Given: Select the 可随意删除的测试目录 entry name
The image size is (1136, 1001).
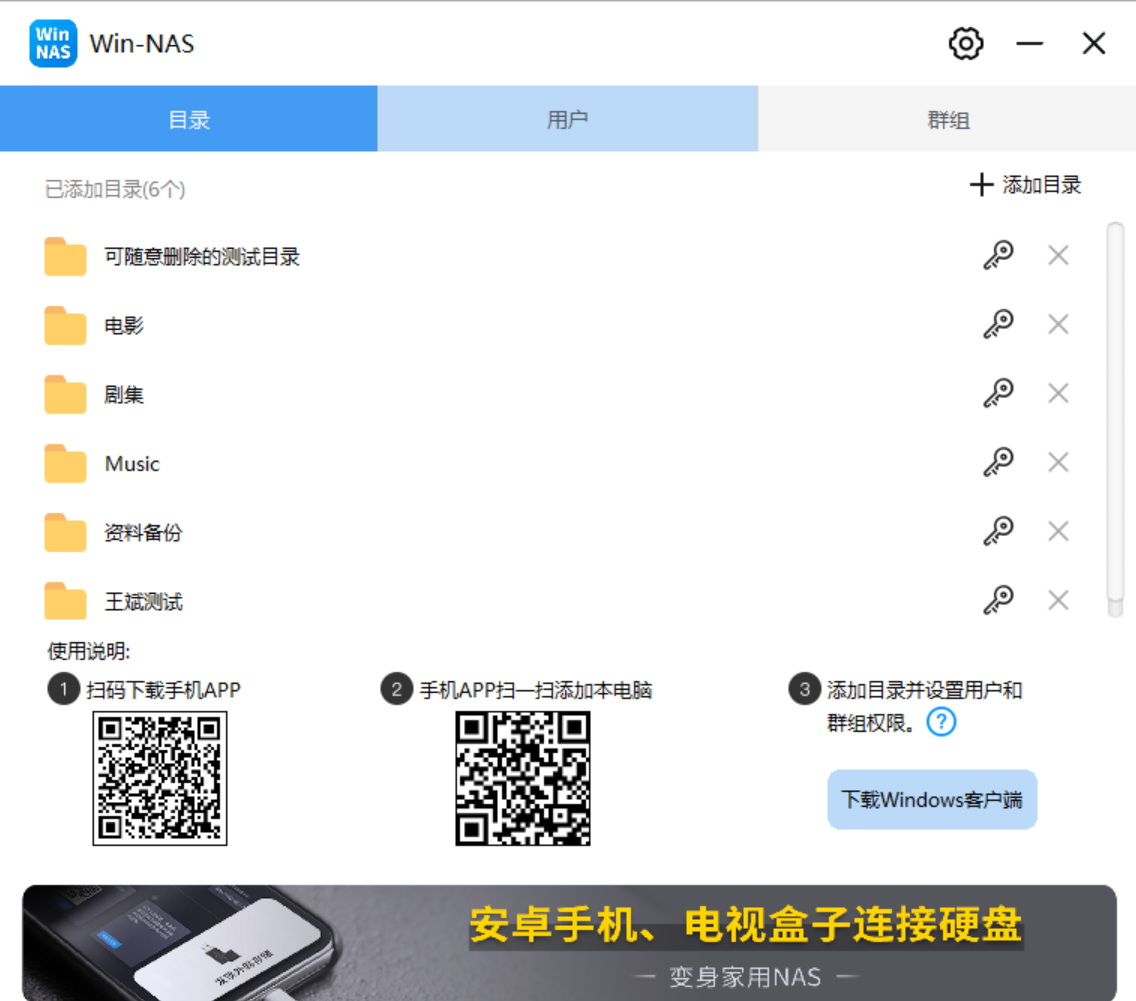Looking at the screenshot, I should pyautogui.click(x=201, y=256).
